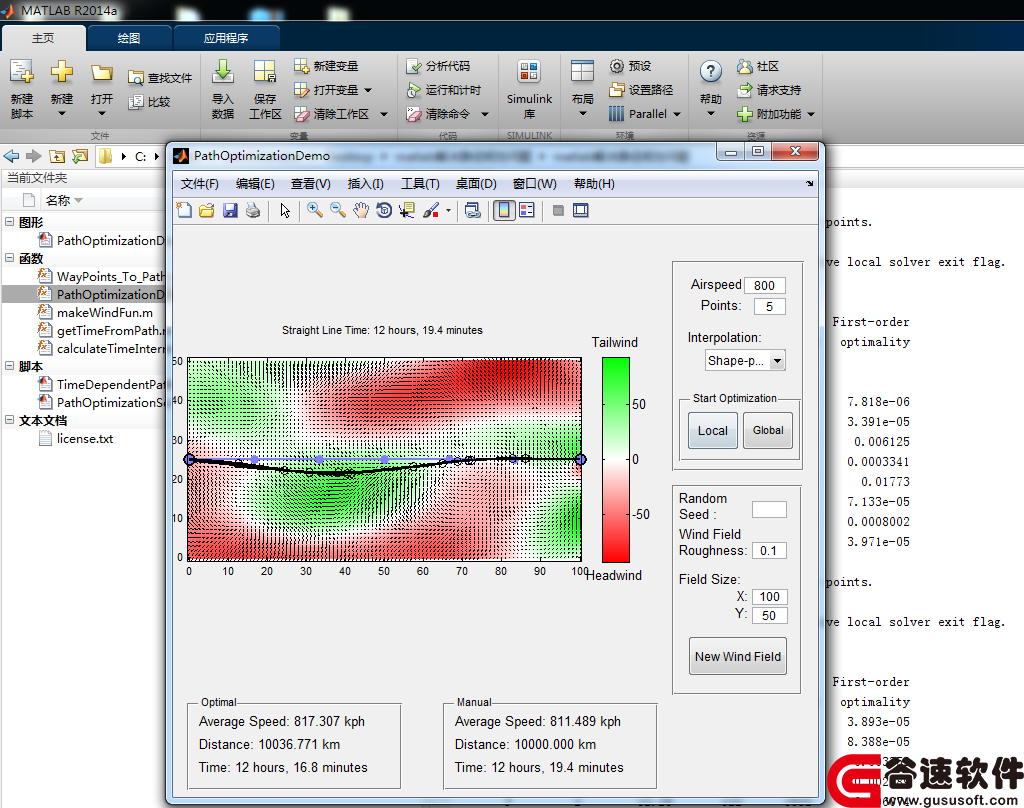The height and width of the screenshot is (808, 1024).
Task: Open the Parallel dropdown
Action: point(645,114)
